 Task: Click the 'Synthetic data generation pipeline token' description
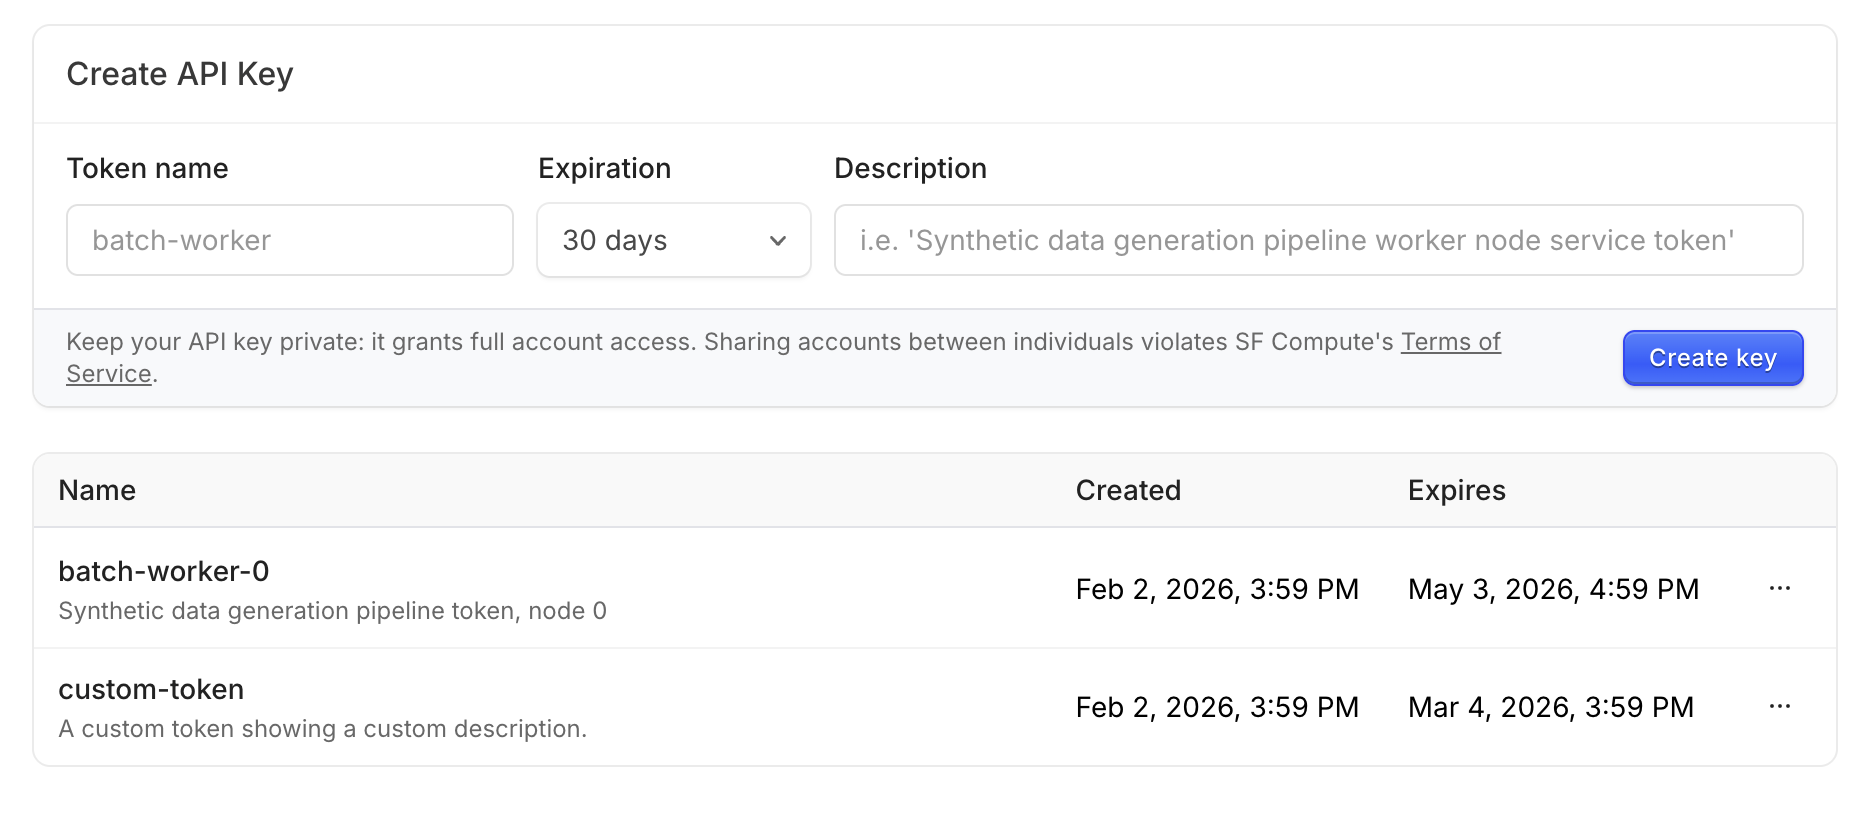[x=332, y=611]
